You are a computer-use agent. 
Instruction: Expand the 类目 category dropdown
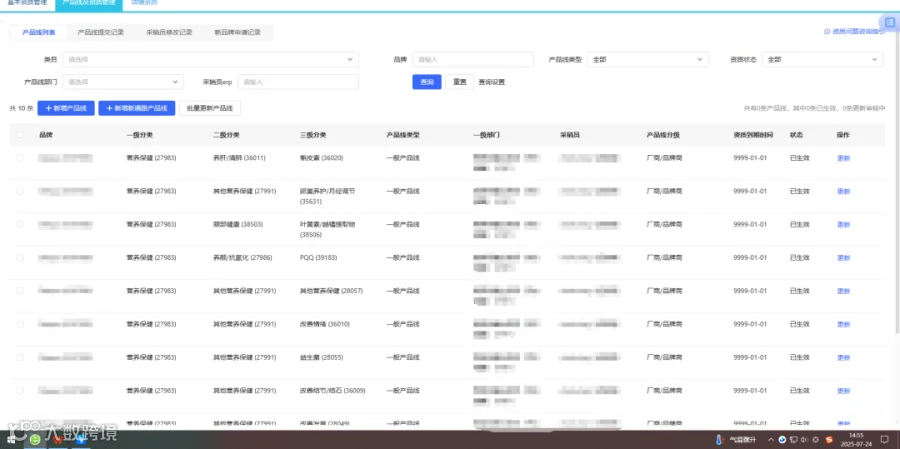[x=210, y=59]
